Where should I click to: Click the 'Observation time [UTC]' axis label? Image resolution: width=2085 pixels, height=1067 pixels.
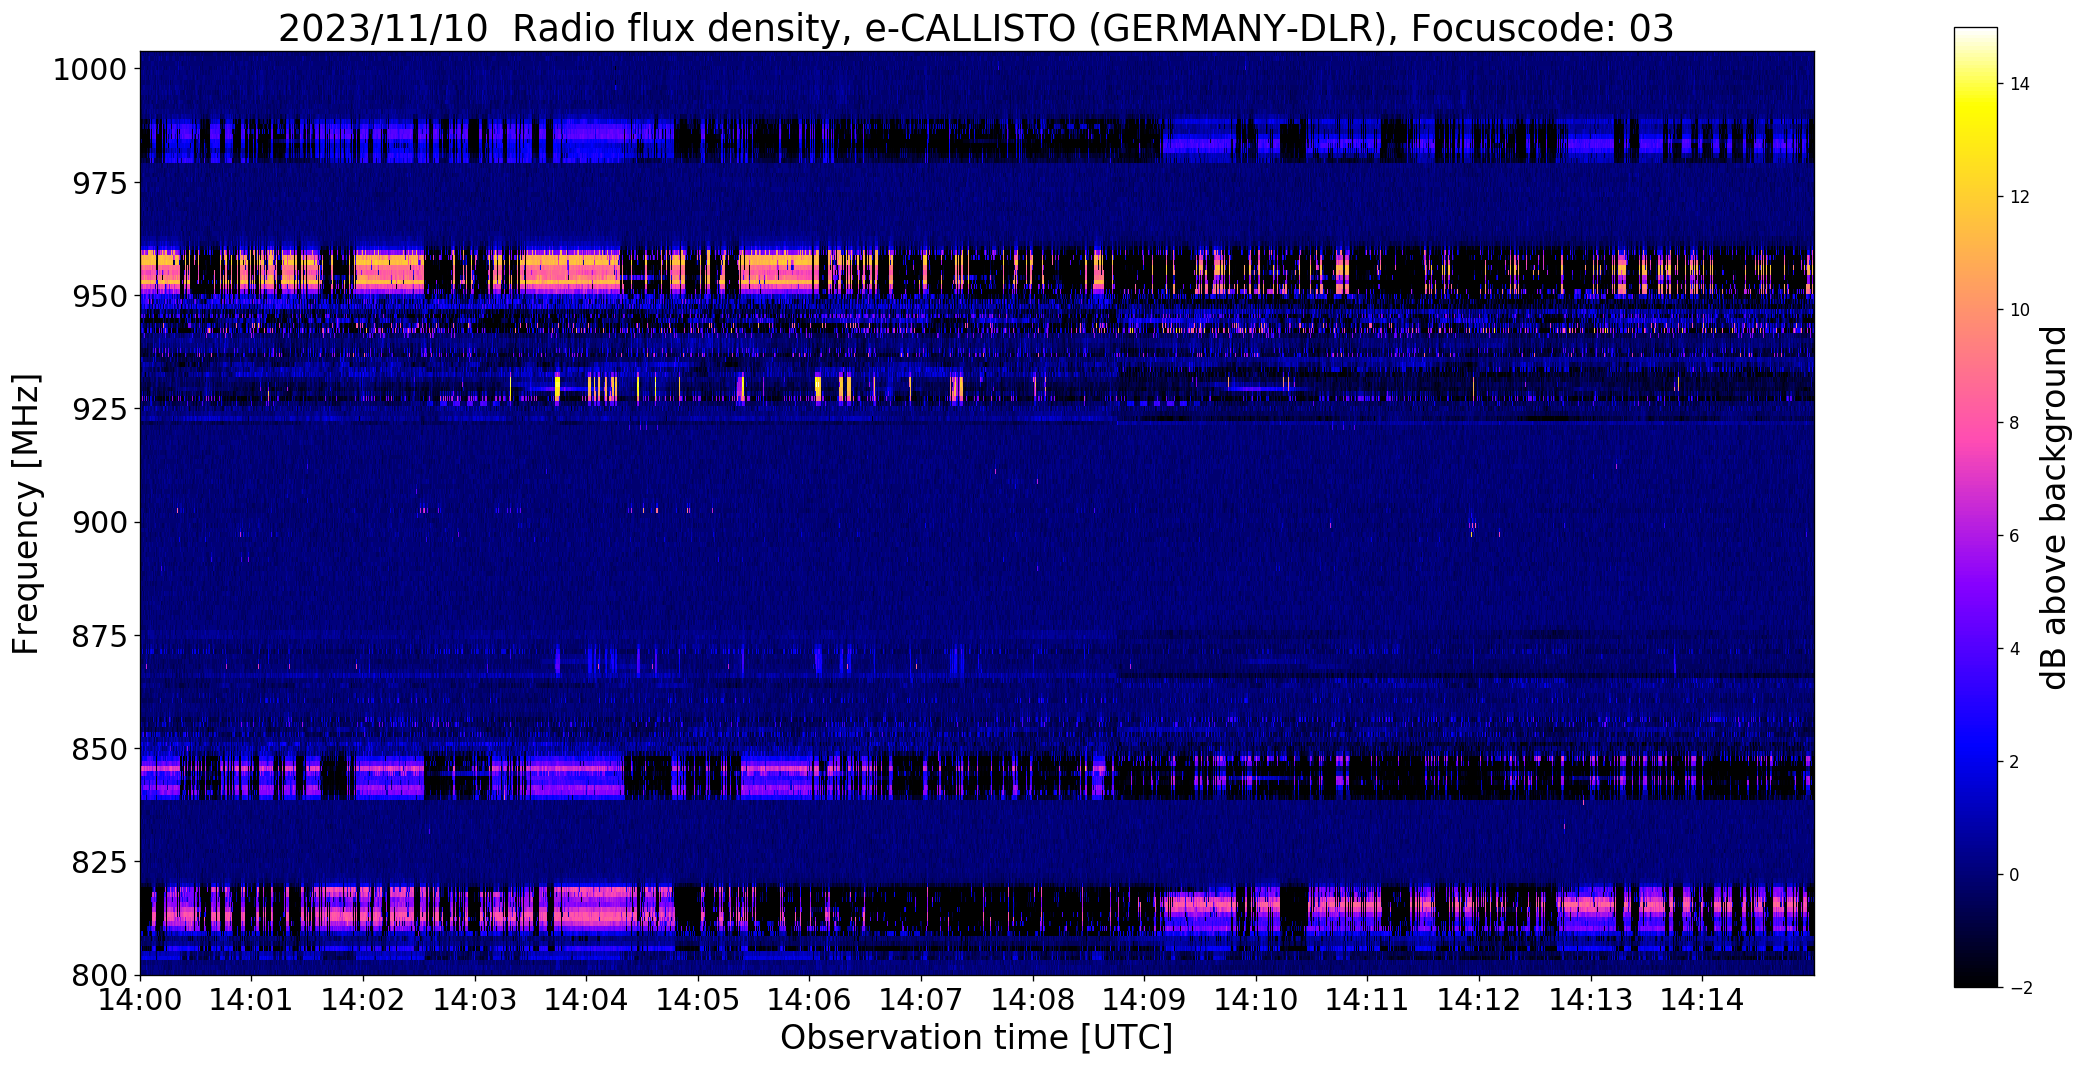976,1038
